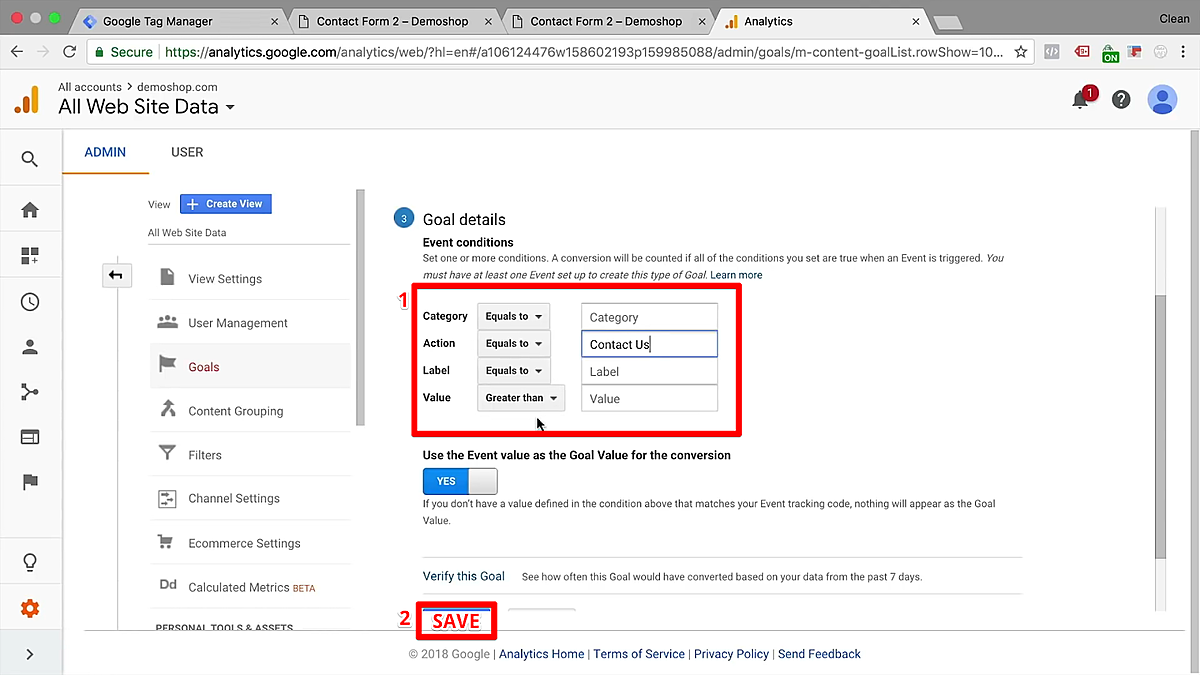This screenshot has width=1200, height=675.
Task: Close the Analytics browser tab
Action: click(915, 21)
